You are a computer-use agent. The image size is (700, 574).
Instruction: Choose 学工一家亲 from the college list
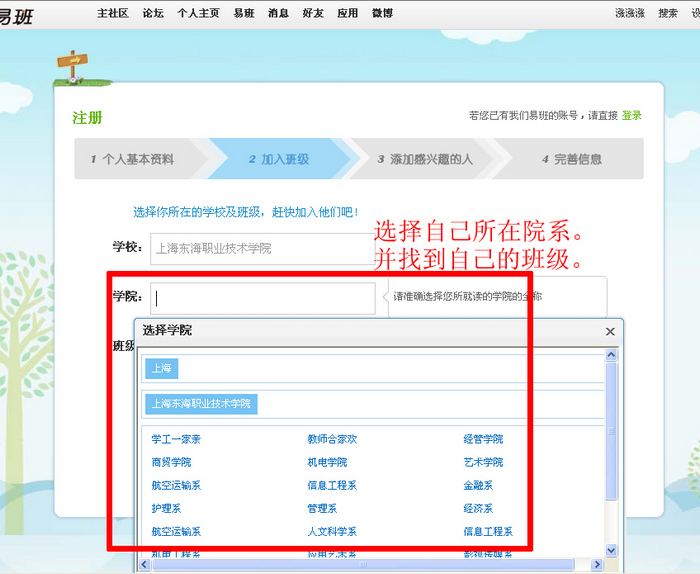tap(176, 439)
